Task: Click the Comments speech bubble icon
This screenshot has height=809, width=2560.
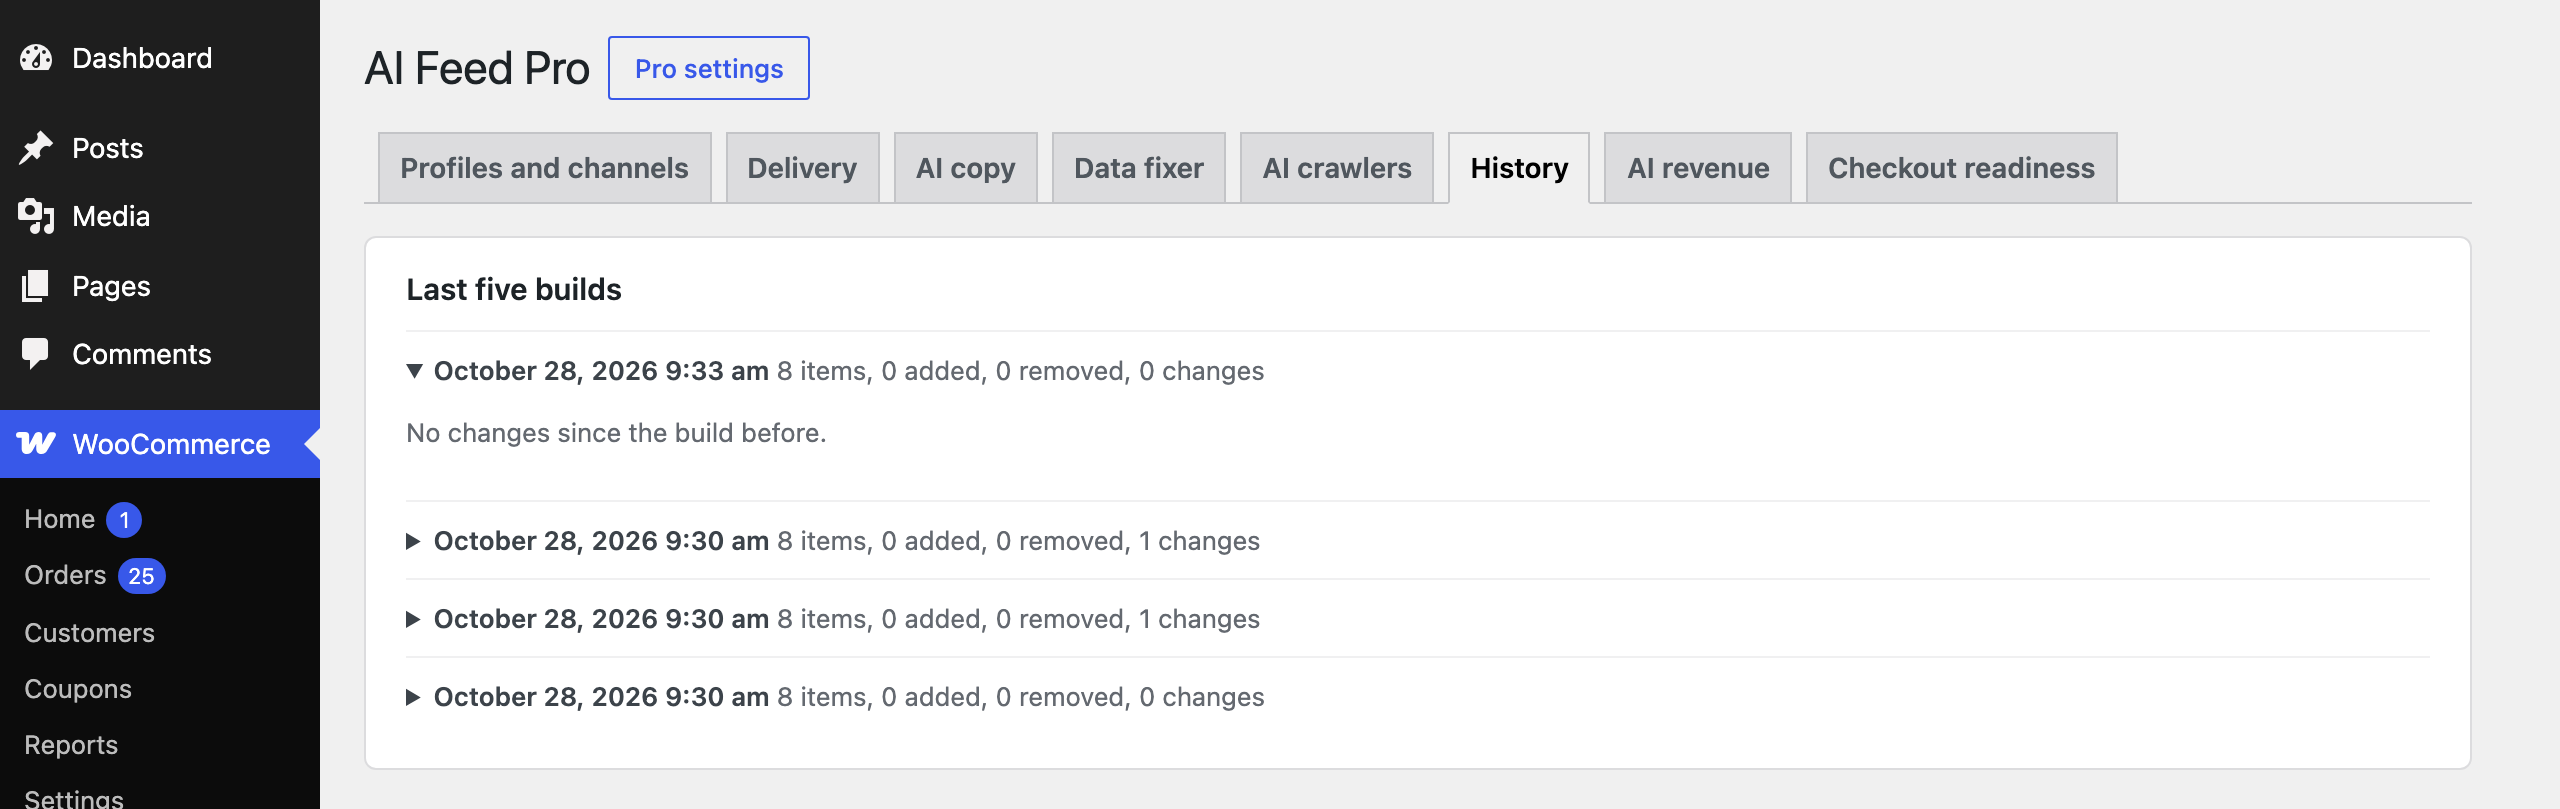Action: [36, 354]
